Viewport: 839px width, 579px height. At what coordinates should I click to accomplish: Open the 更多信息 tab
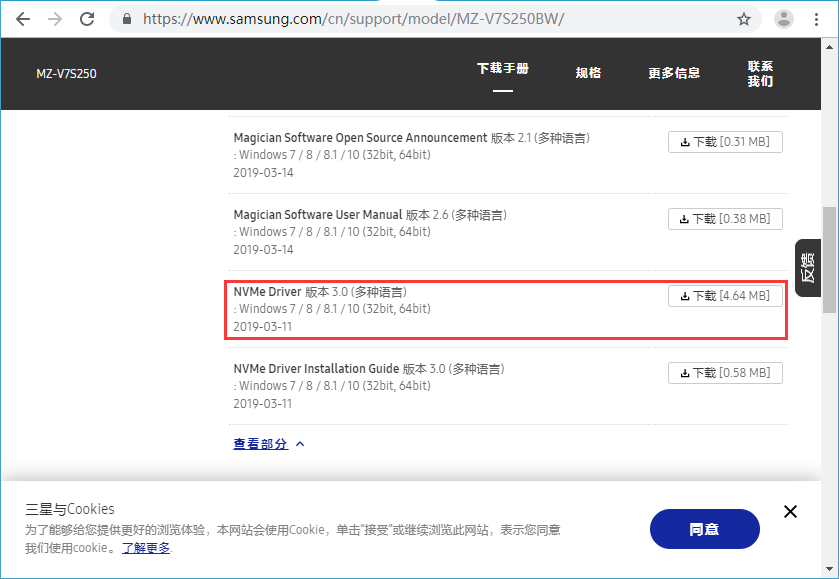pos(674,73)
